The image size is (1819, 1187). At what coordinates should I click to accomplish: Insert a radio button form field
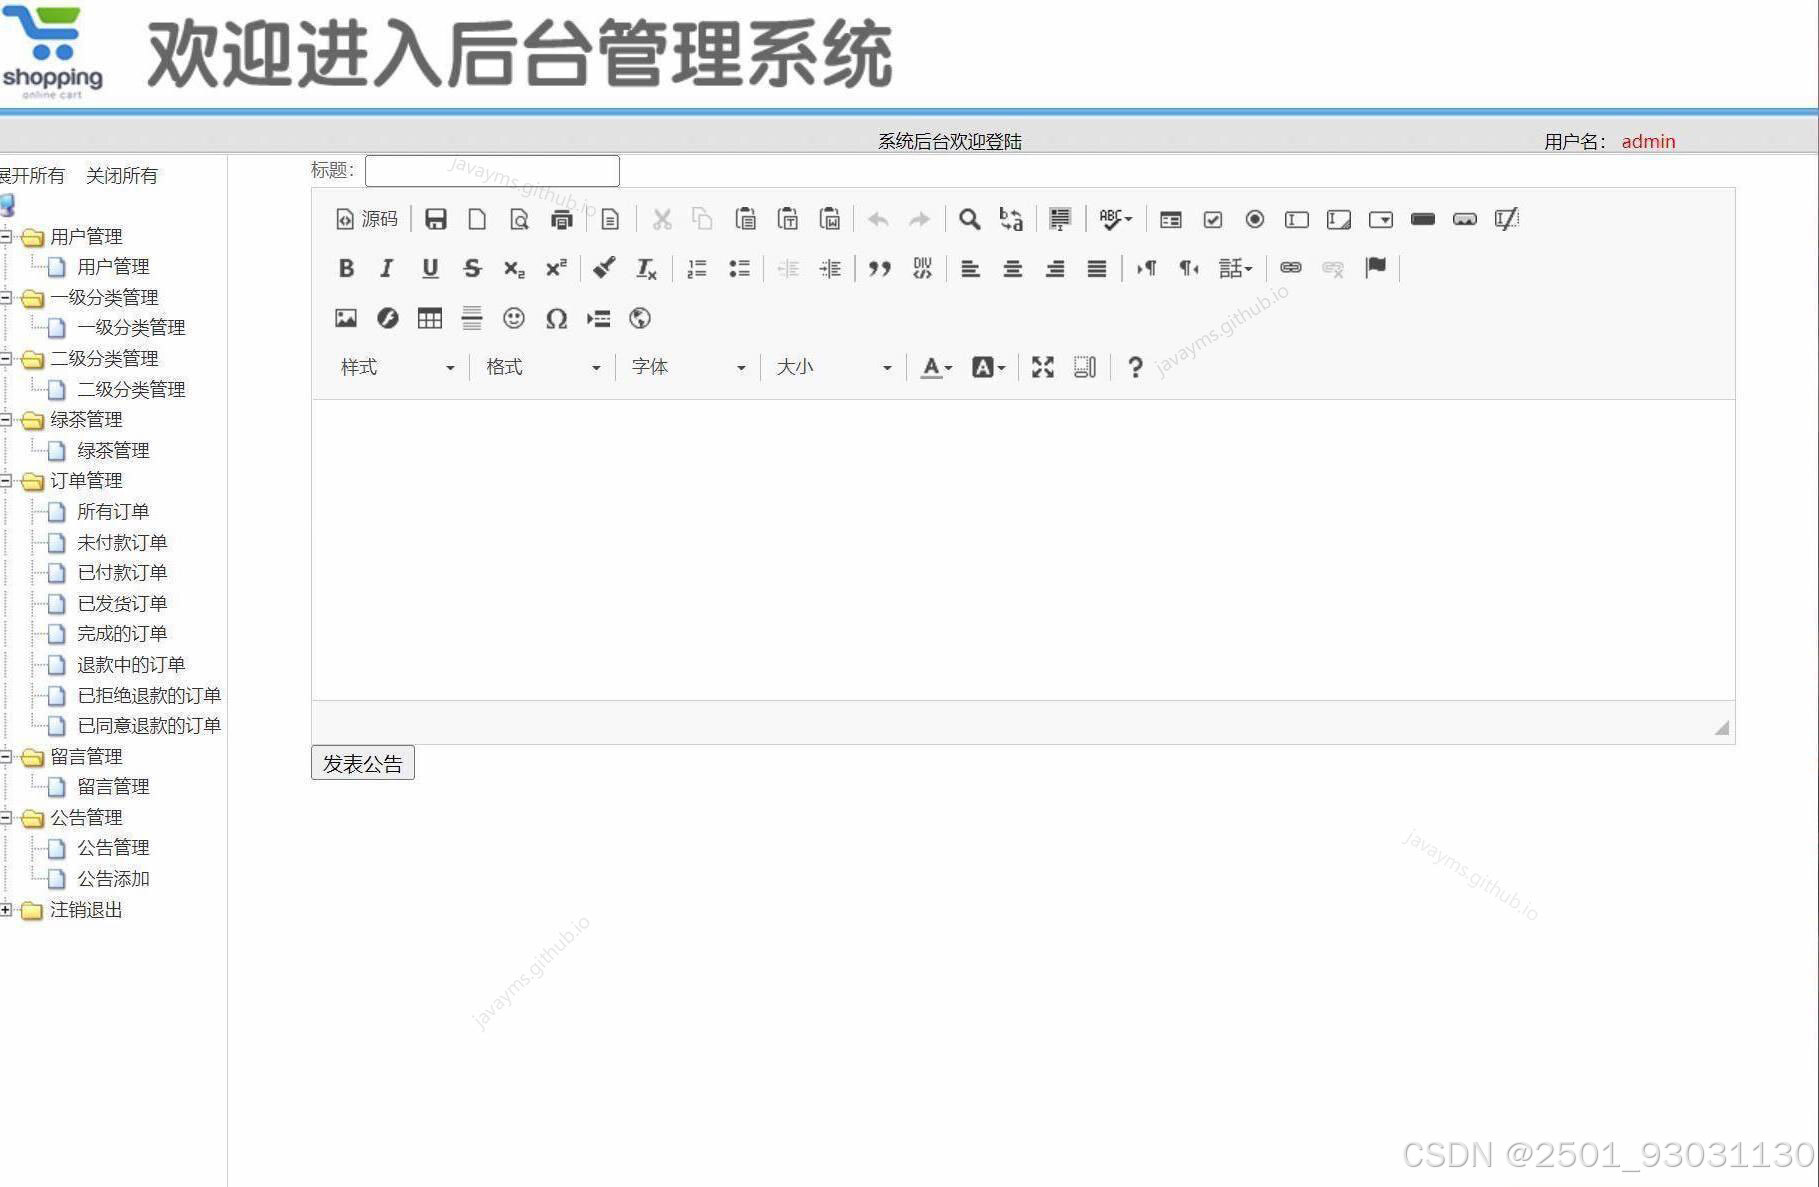click(x=1255, y=219)
